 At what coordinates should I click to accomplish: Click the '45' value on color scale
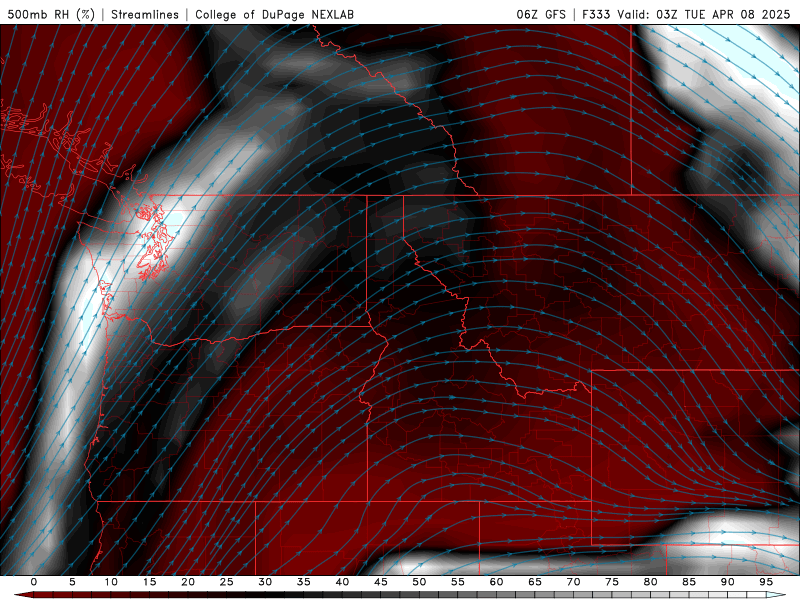click(x=381, y=582)
